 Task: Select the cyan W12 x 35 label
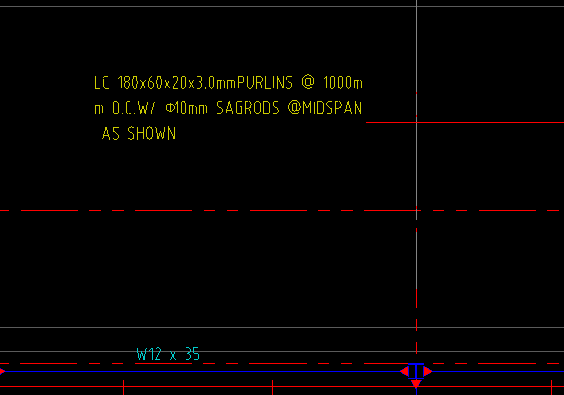(168, 354)
